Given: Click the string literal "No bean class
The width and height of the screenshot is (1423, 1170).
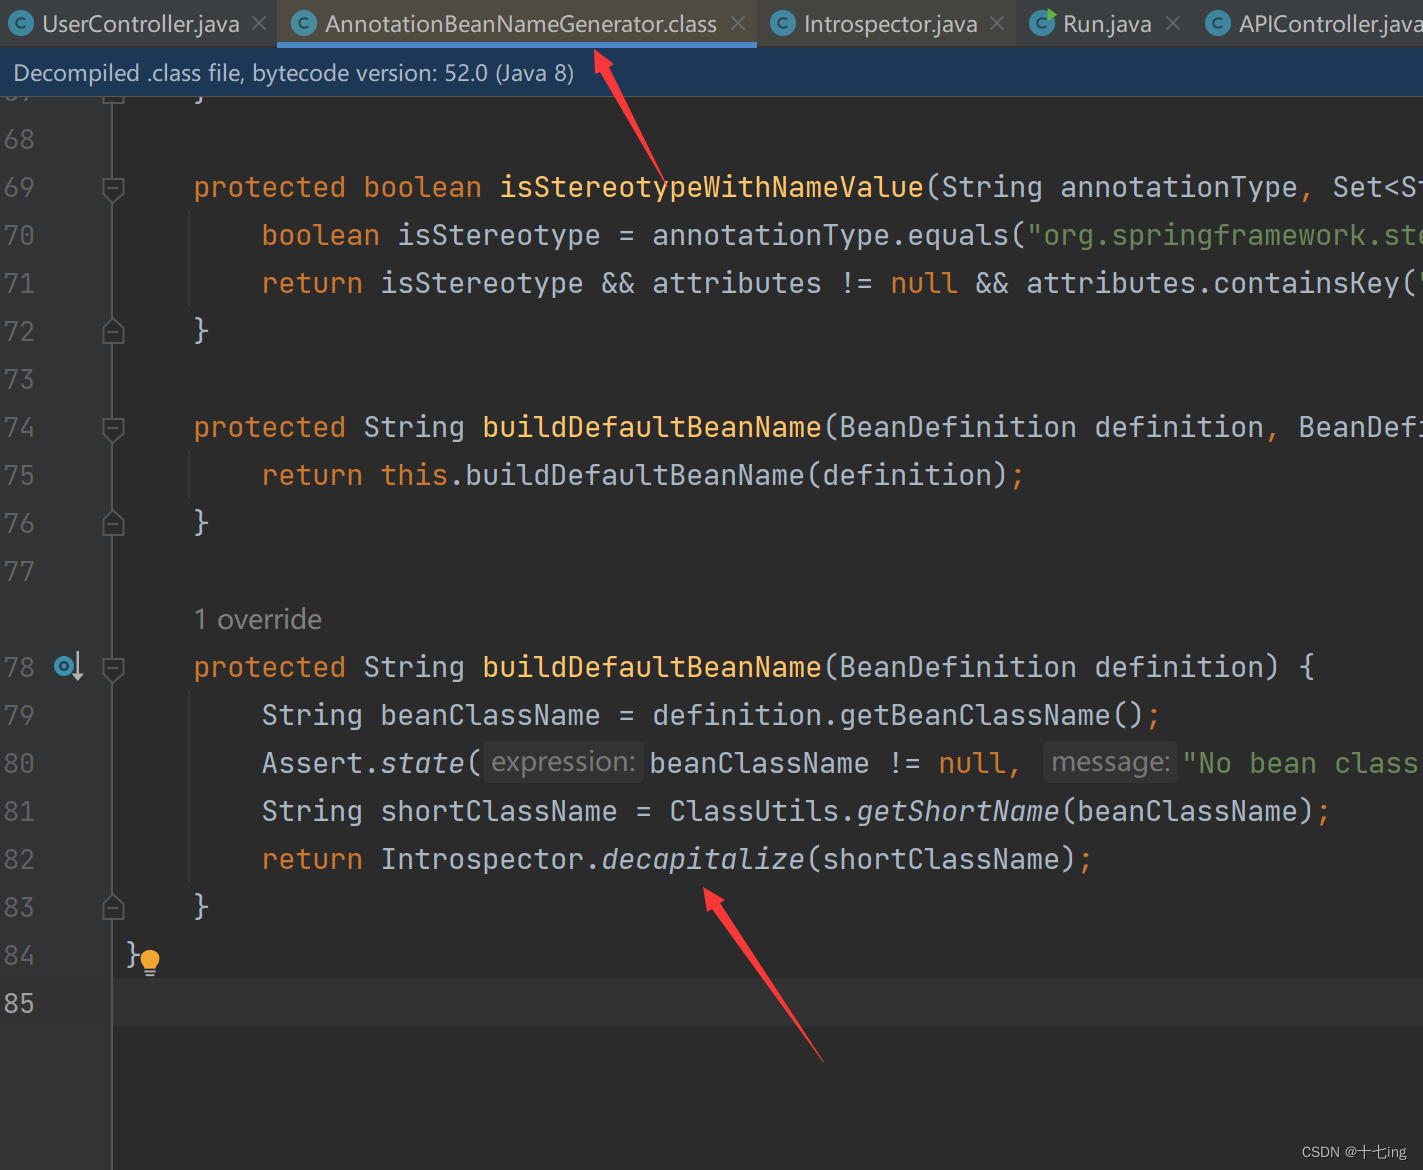Looking at the screenshot, I should 1302,764.
